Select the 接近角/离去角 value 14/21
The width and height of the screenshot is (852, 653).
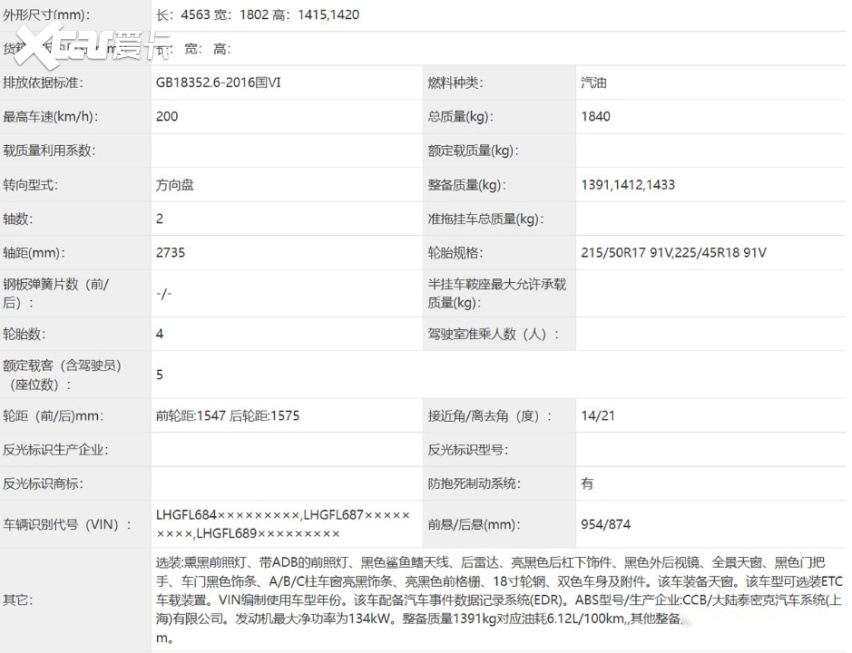pos(597,416)
